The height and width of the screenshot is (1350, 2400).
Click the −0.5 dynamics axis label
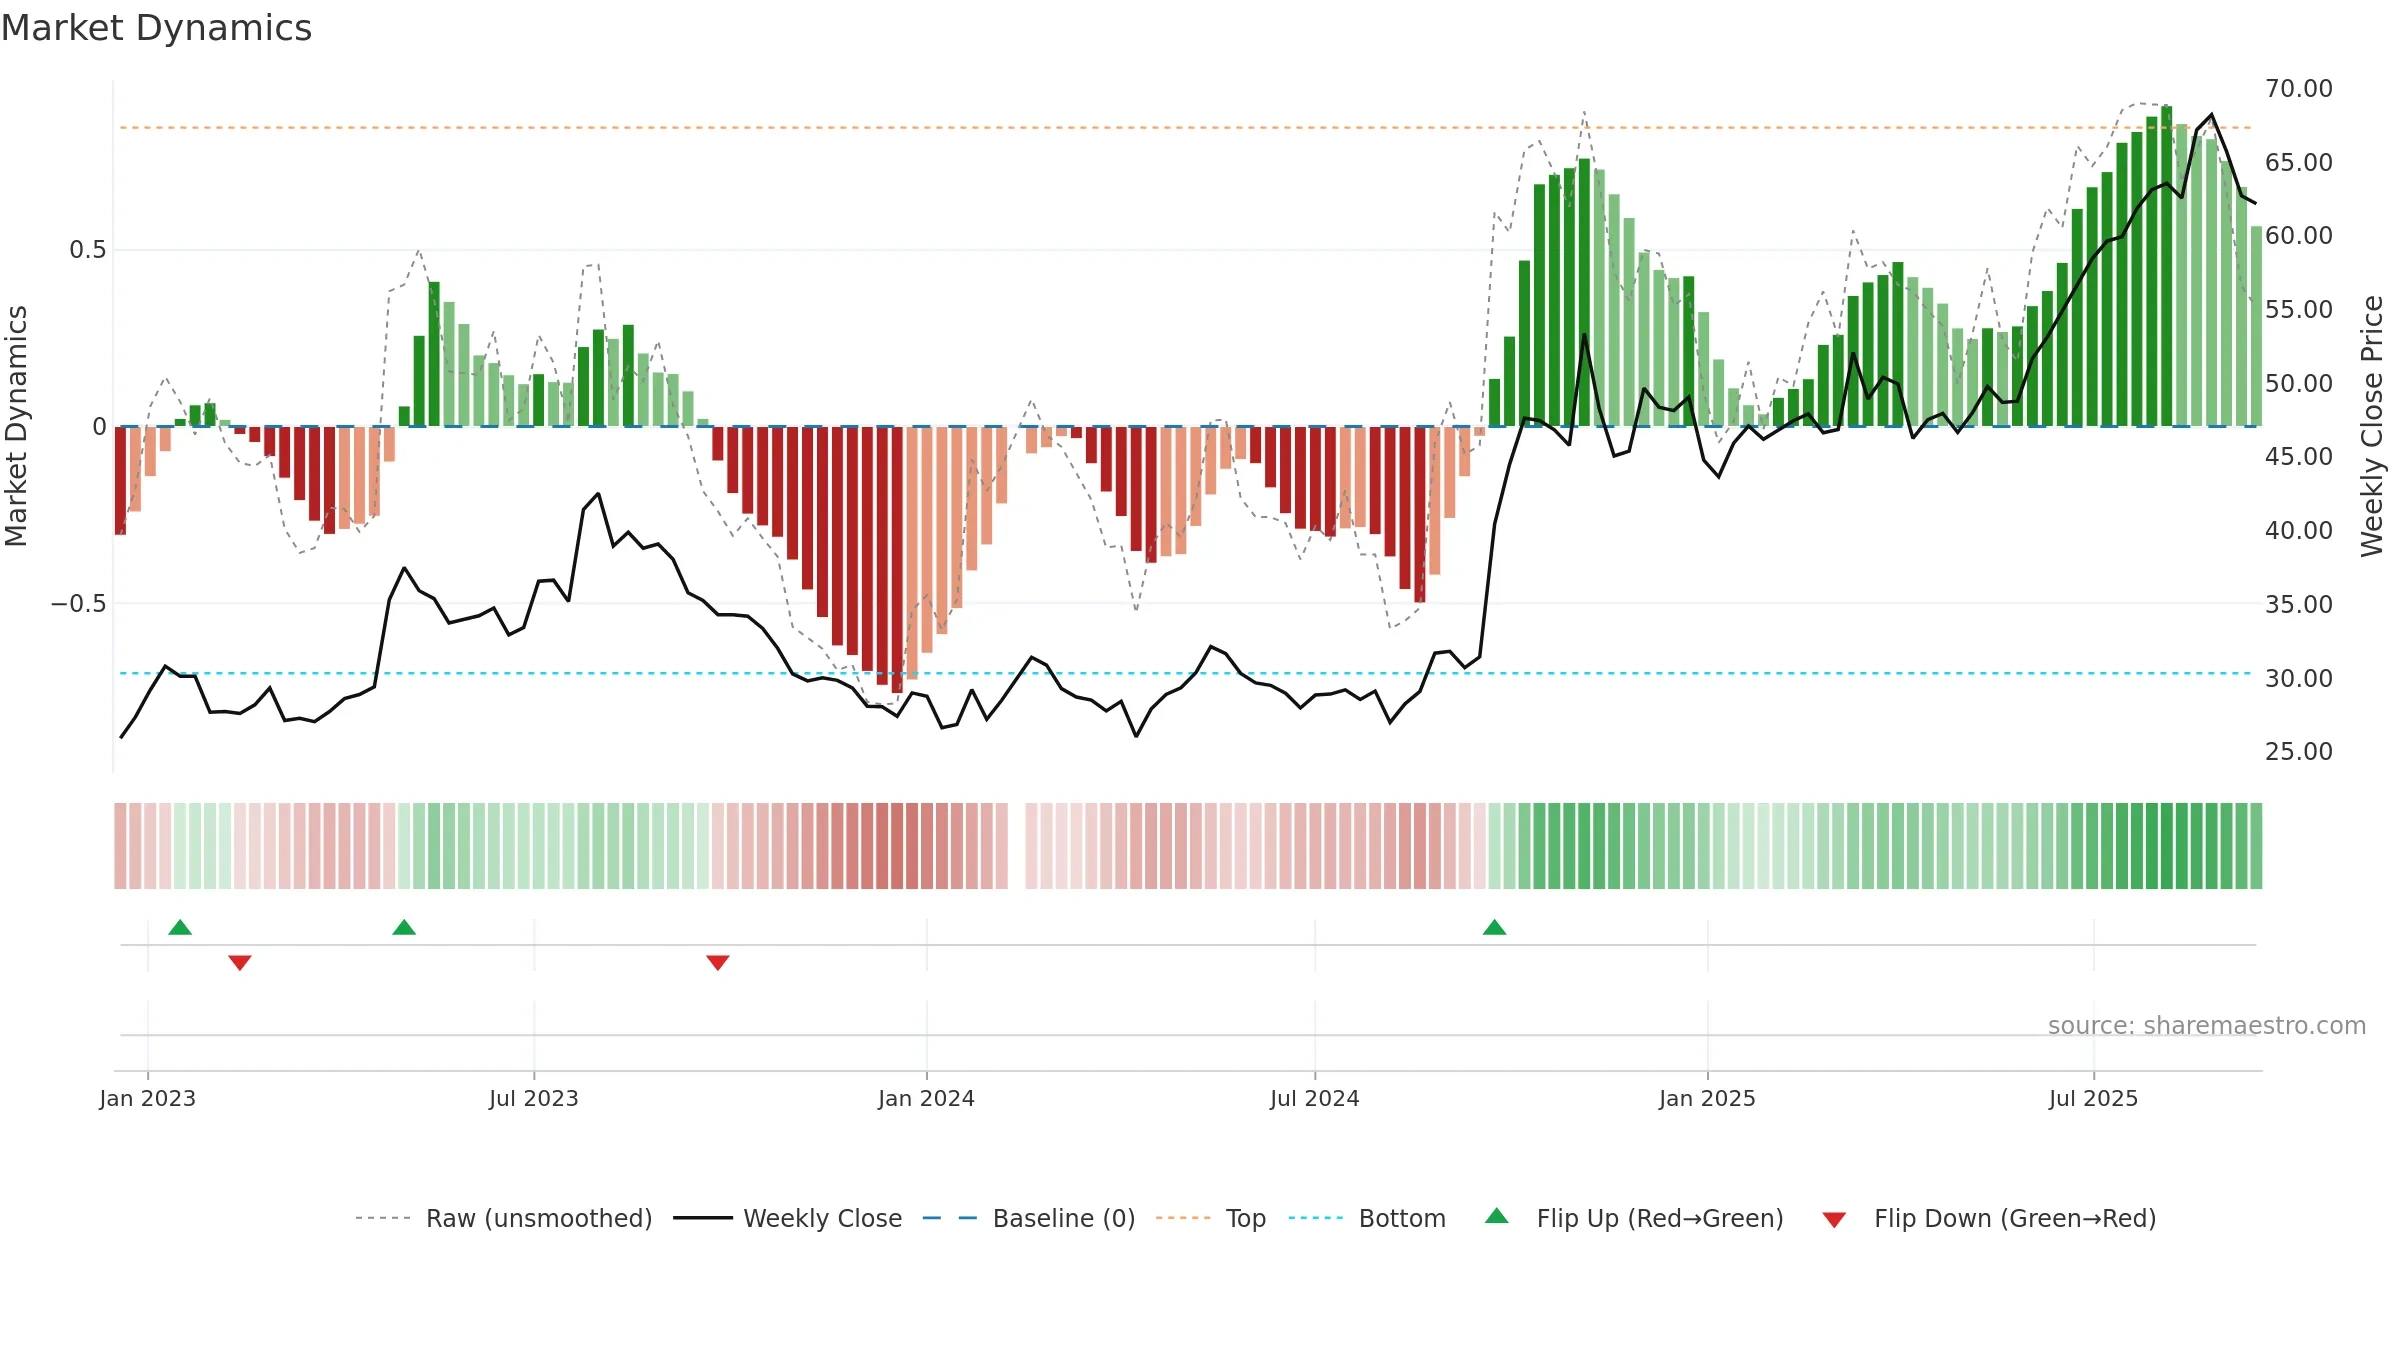79,603
